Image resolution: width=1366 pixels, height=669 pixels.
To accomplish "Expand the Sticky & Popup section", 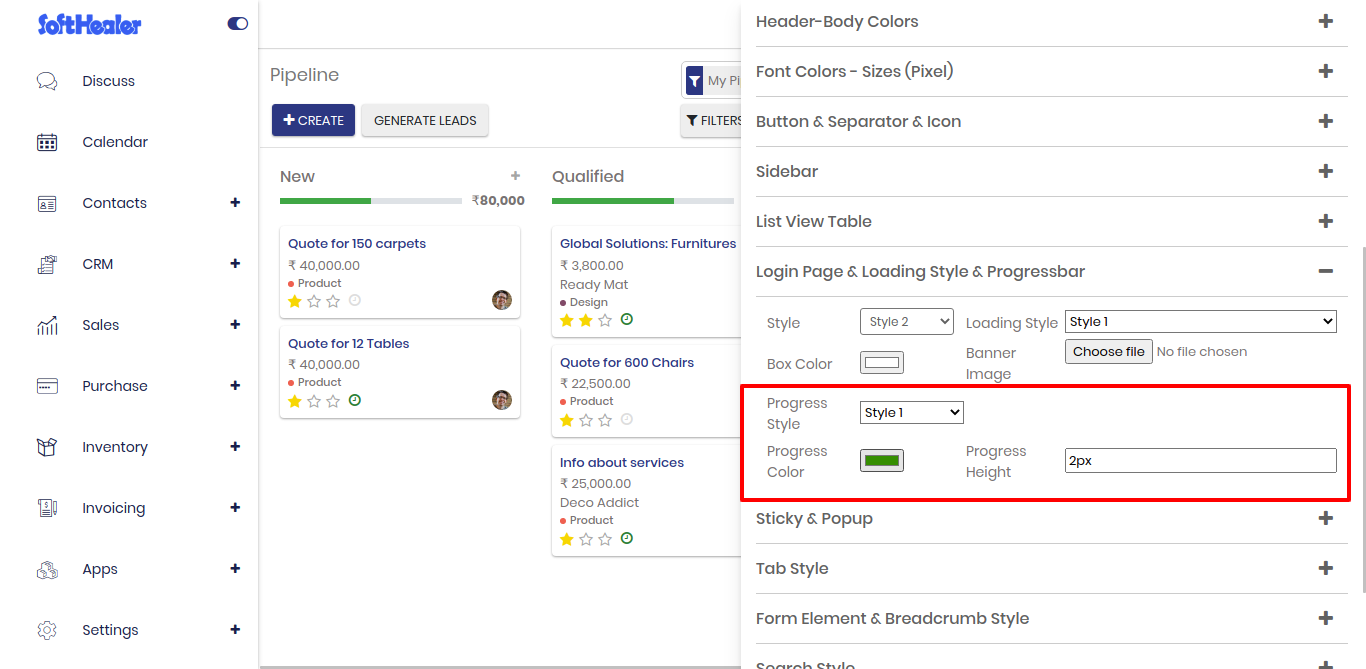I will (1326, 518).
